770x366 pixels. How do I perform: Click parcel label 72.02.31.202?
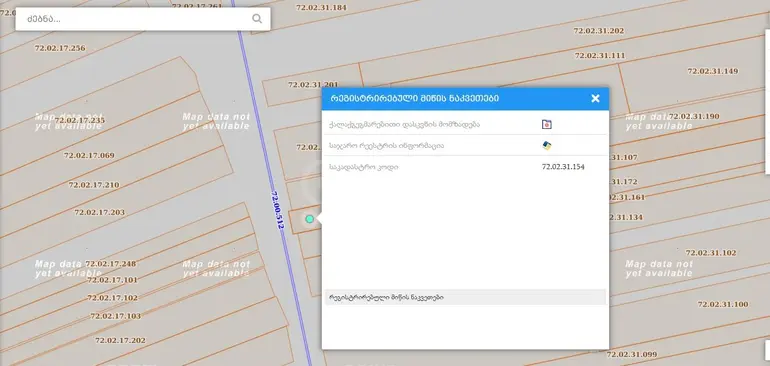599,30
